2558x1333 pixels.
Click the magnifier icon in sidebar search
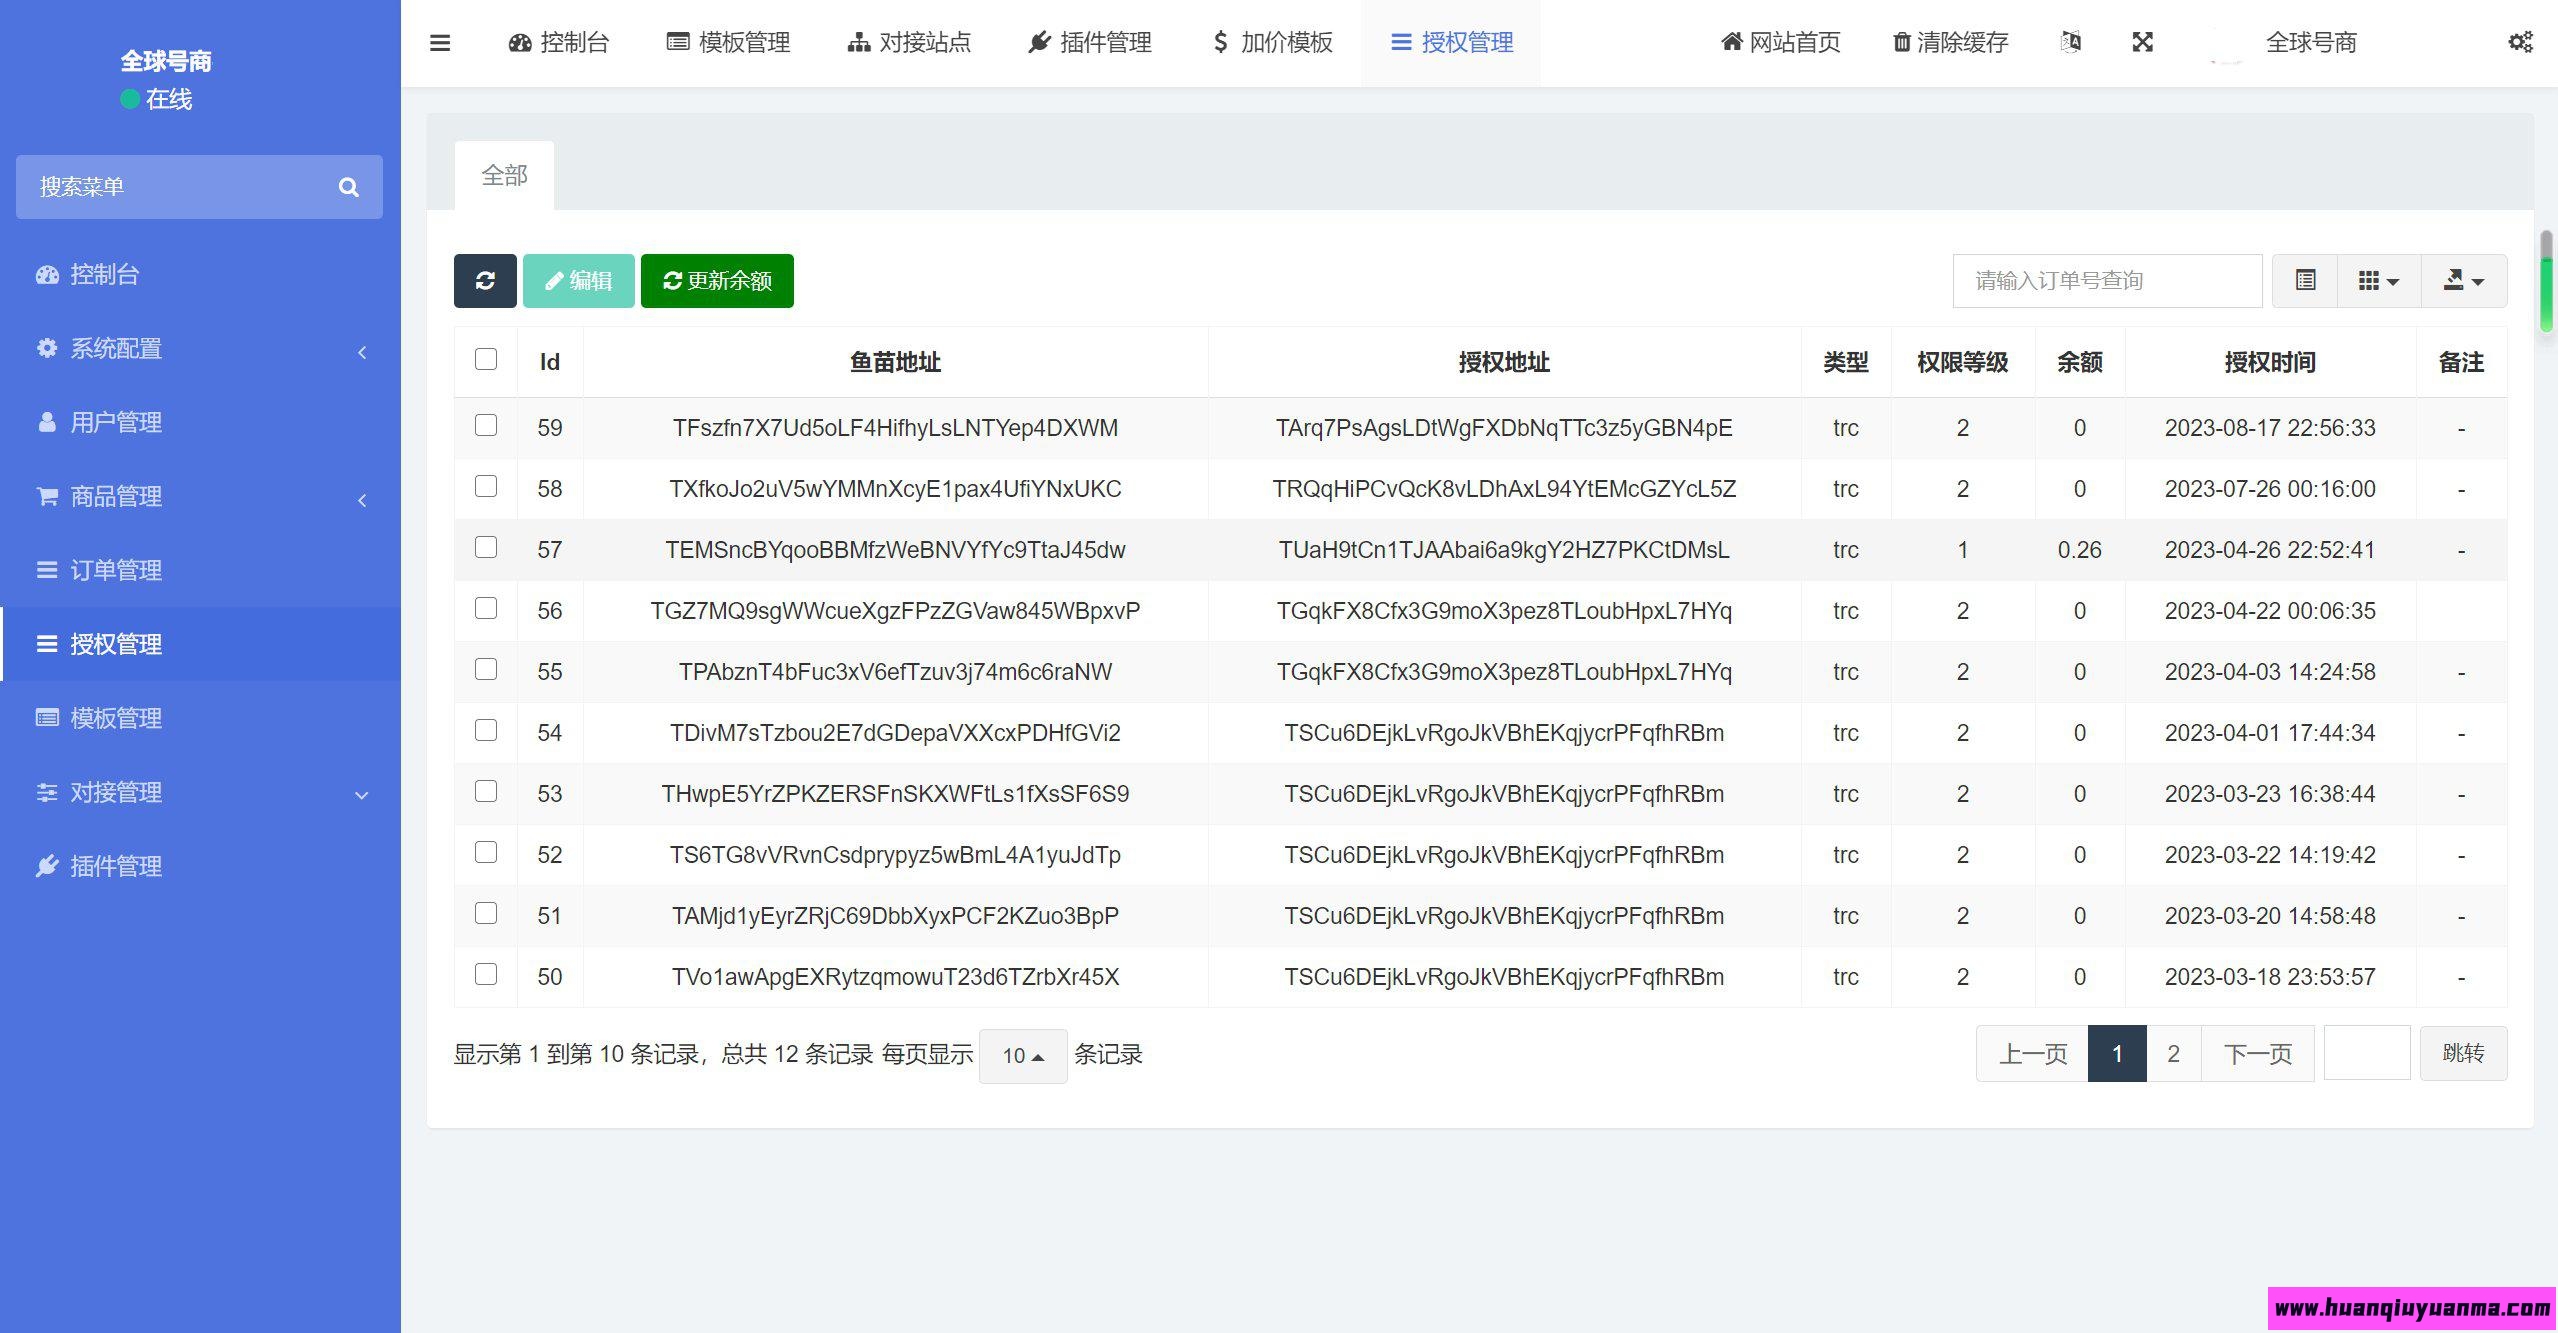[348, 187]
